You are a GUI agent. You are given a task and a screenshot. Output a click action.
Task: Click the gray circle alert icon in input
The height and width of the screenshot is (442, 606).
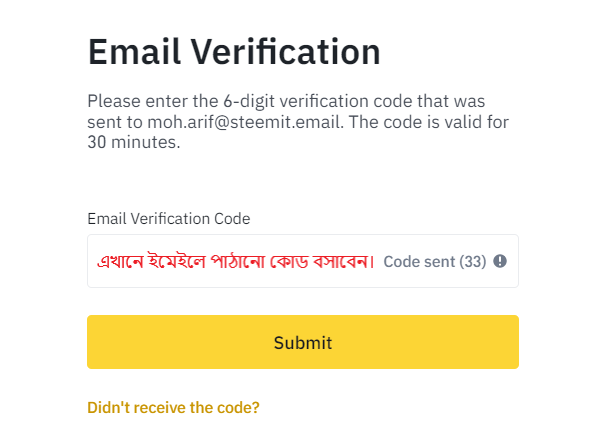coord(500,261)
